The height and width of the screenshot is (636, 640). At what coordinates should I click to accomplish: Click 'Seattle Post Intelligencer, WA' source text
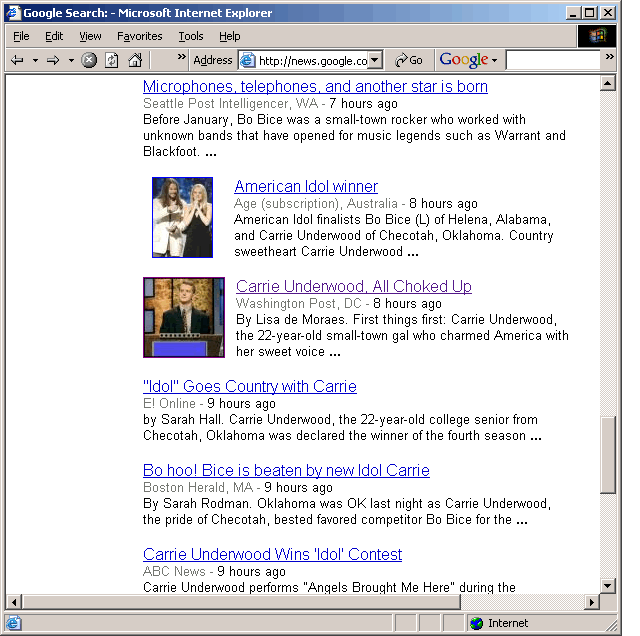pos(231,104)
